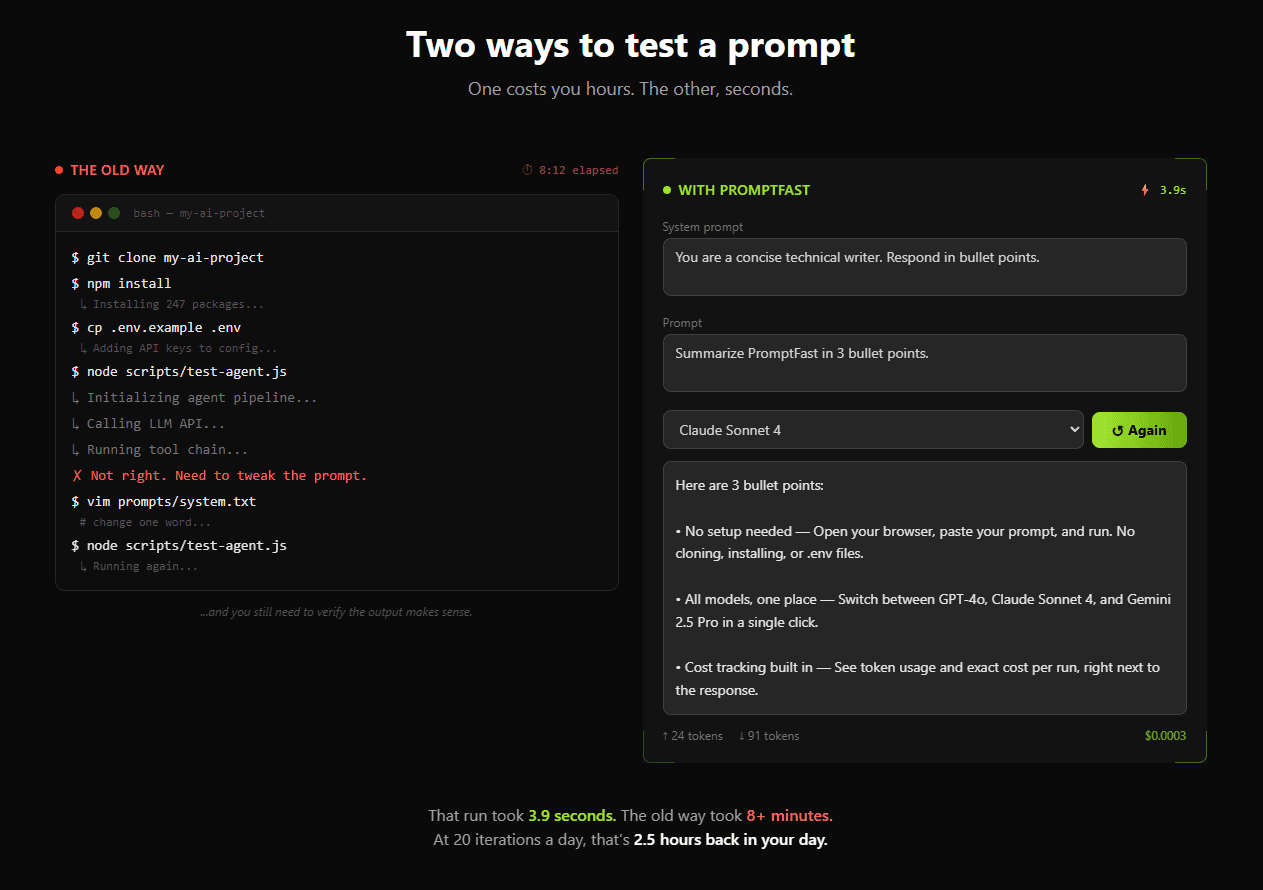Click the red status dot next to THE OLD WAY
Screen dimensions: 1263x890
[58, 169]
